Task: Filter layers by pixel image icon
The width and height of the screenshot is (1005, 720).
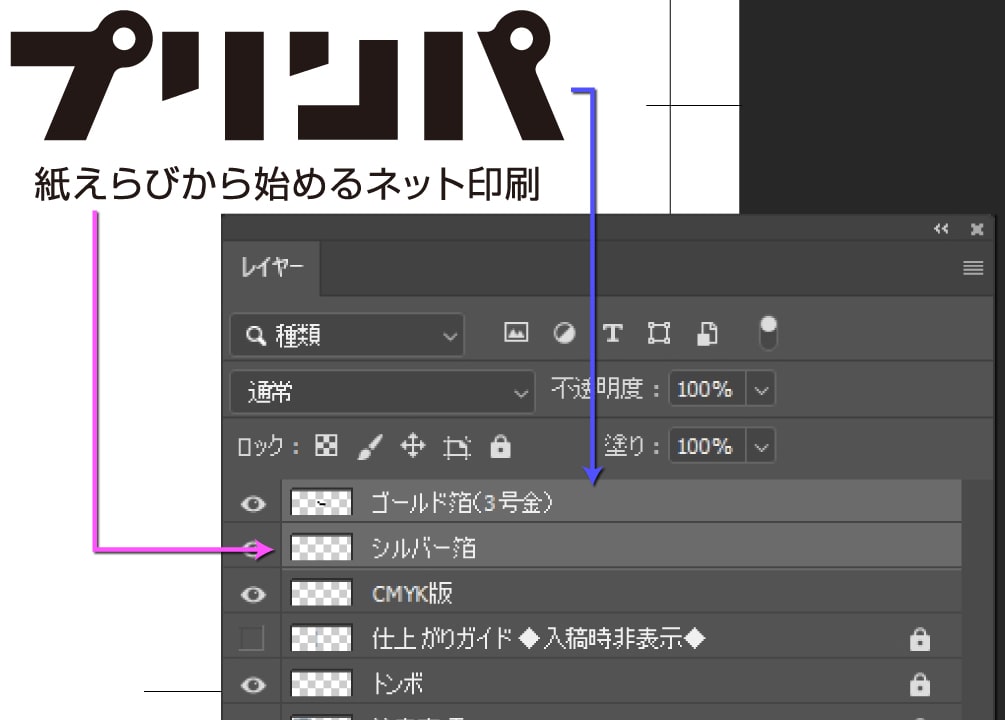Action: (x=516, y=334)
